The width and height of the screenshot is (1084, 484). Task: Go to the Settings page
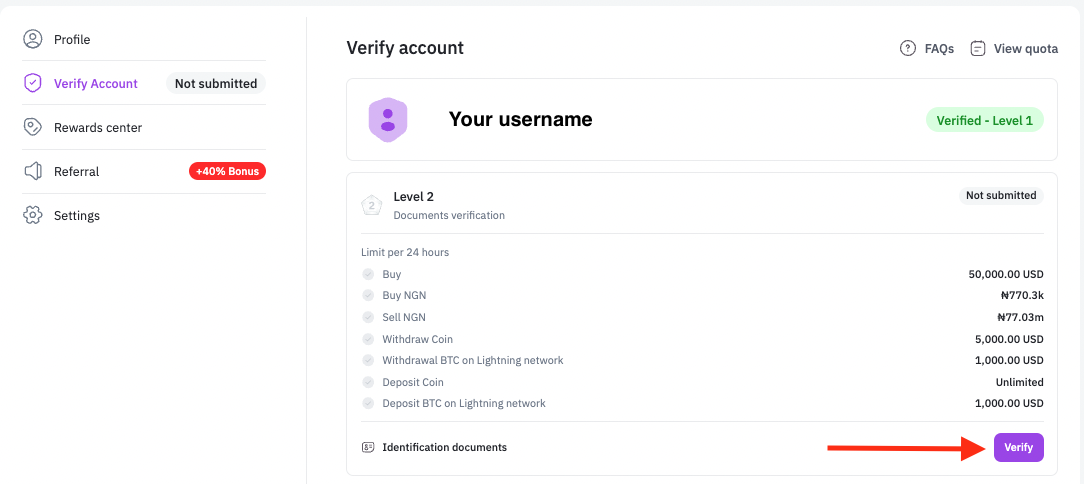click(77, 215)
